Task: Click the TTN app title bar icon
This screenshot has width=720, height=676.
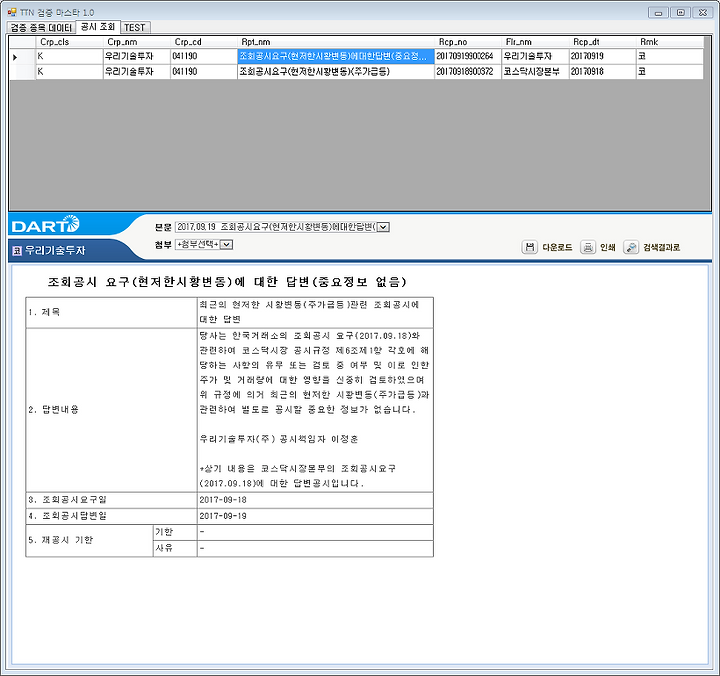Action: (x=11, y=12)
